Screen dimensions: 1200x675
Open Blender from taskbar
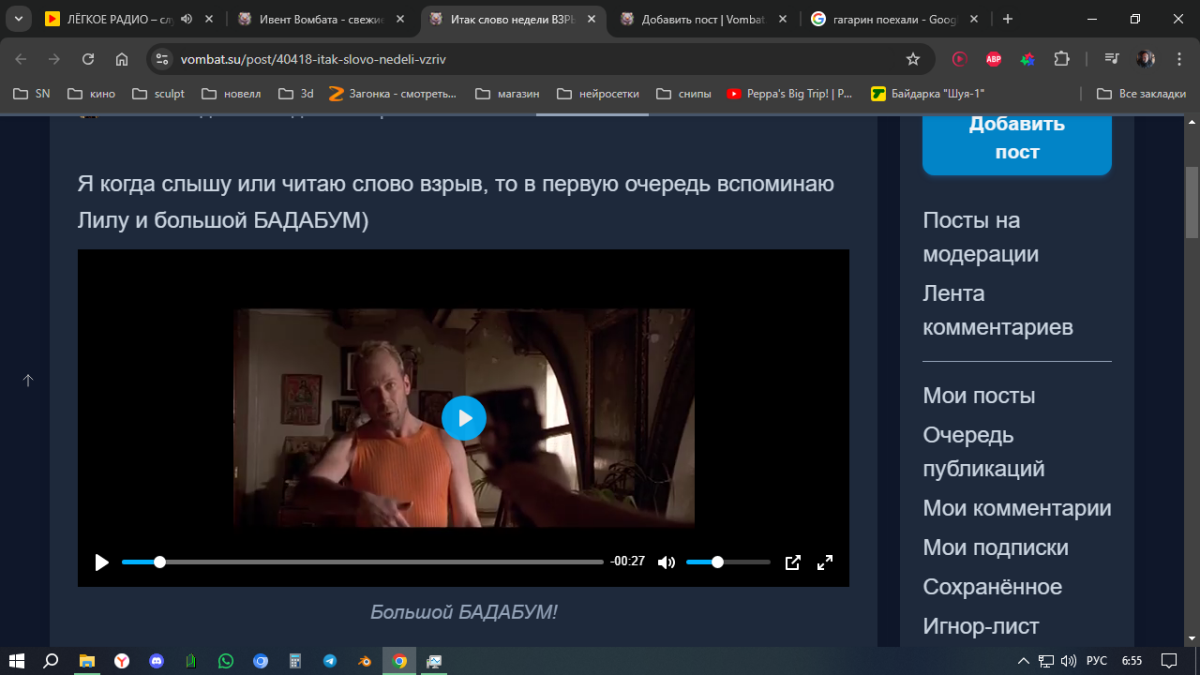point(365,661)
